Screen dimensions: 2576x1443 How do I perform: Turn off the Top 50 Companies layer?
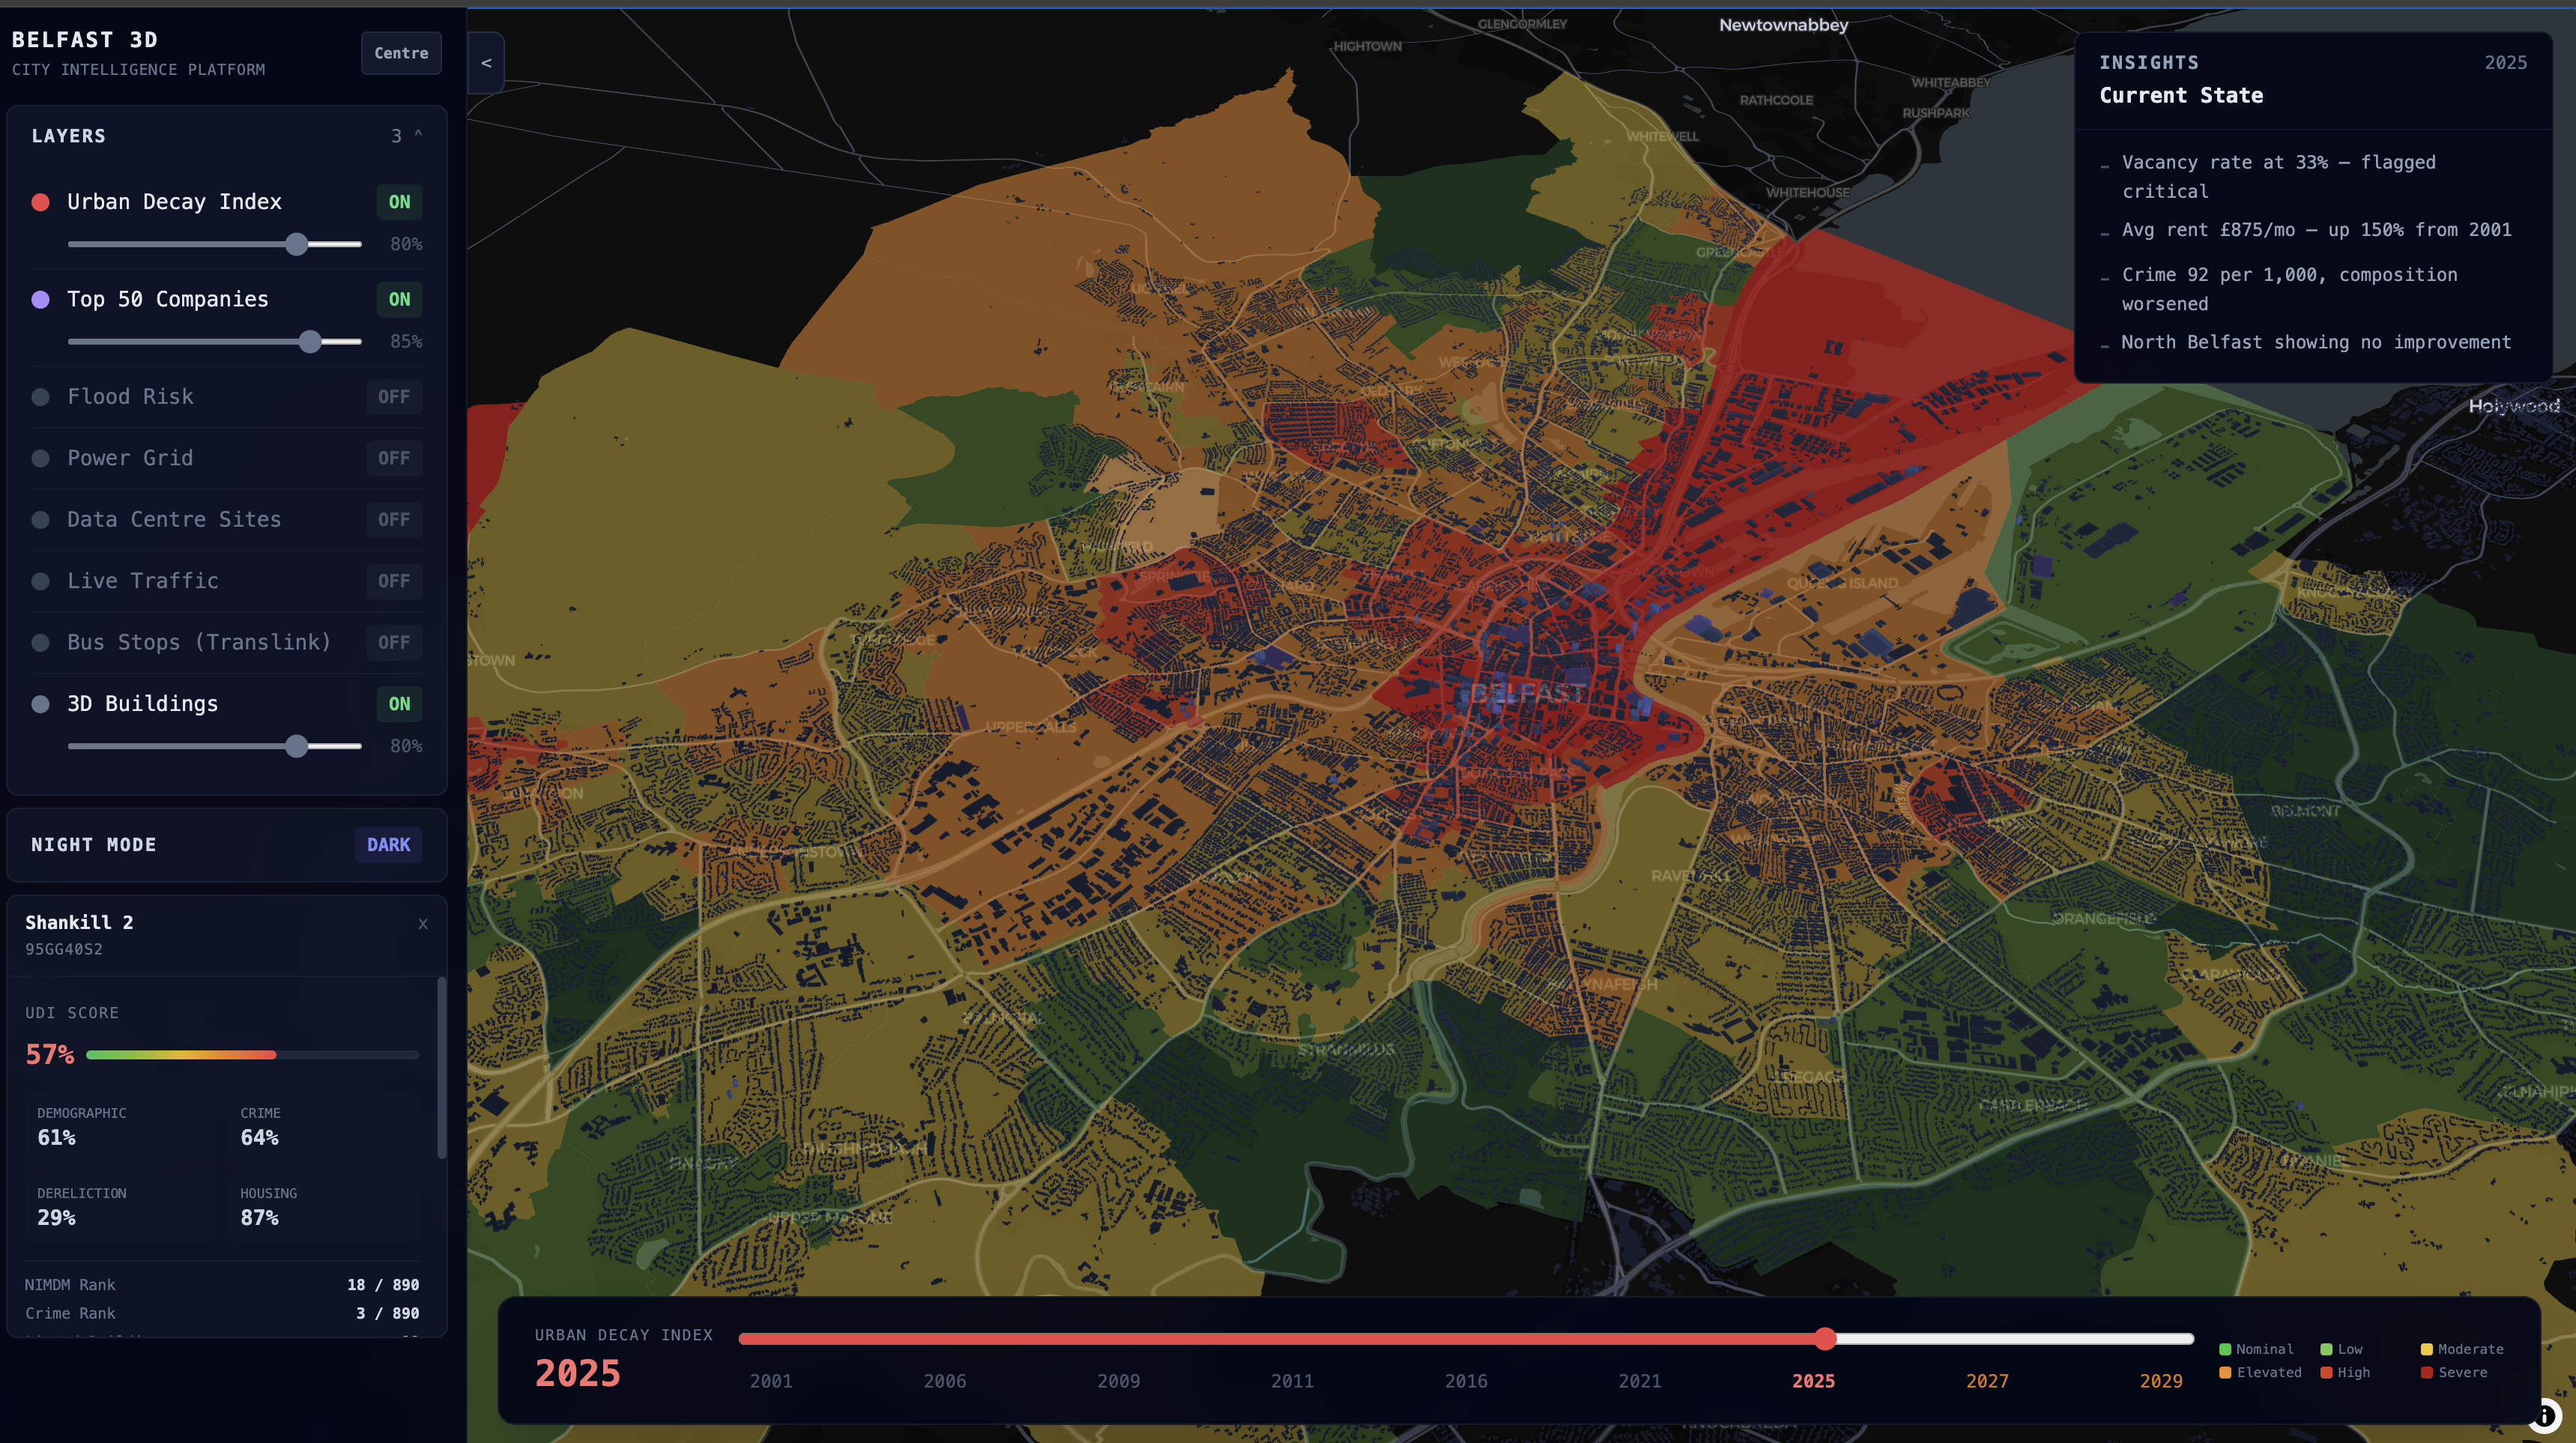click(399, 299)
